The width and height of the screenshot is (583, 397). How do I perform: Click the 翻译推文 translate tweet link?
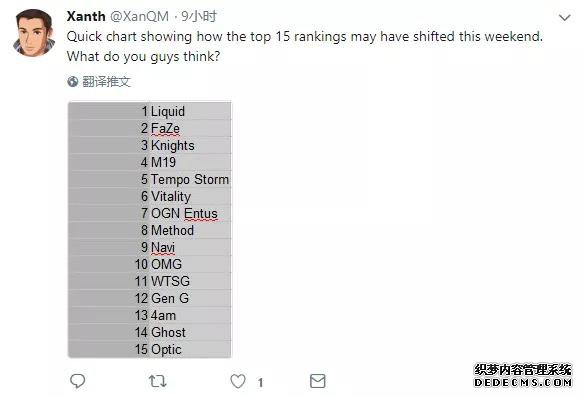106,81
